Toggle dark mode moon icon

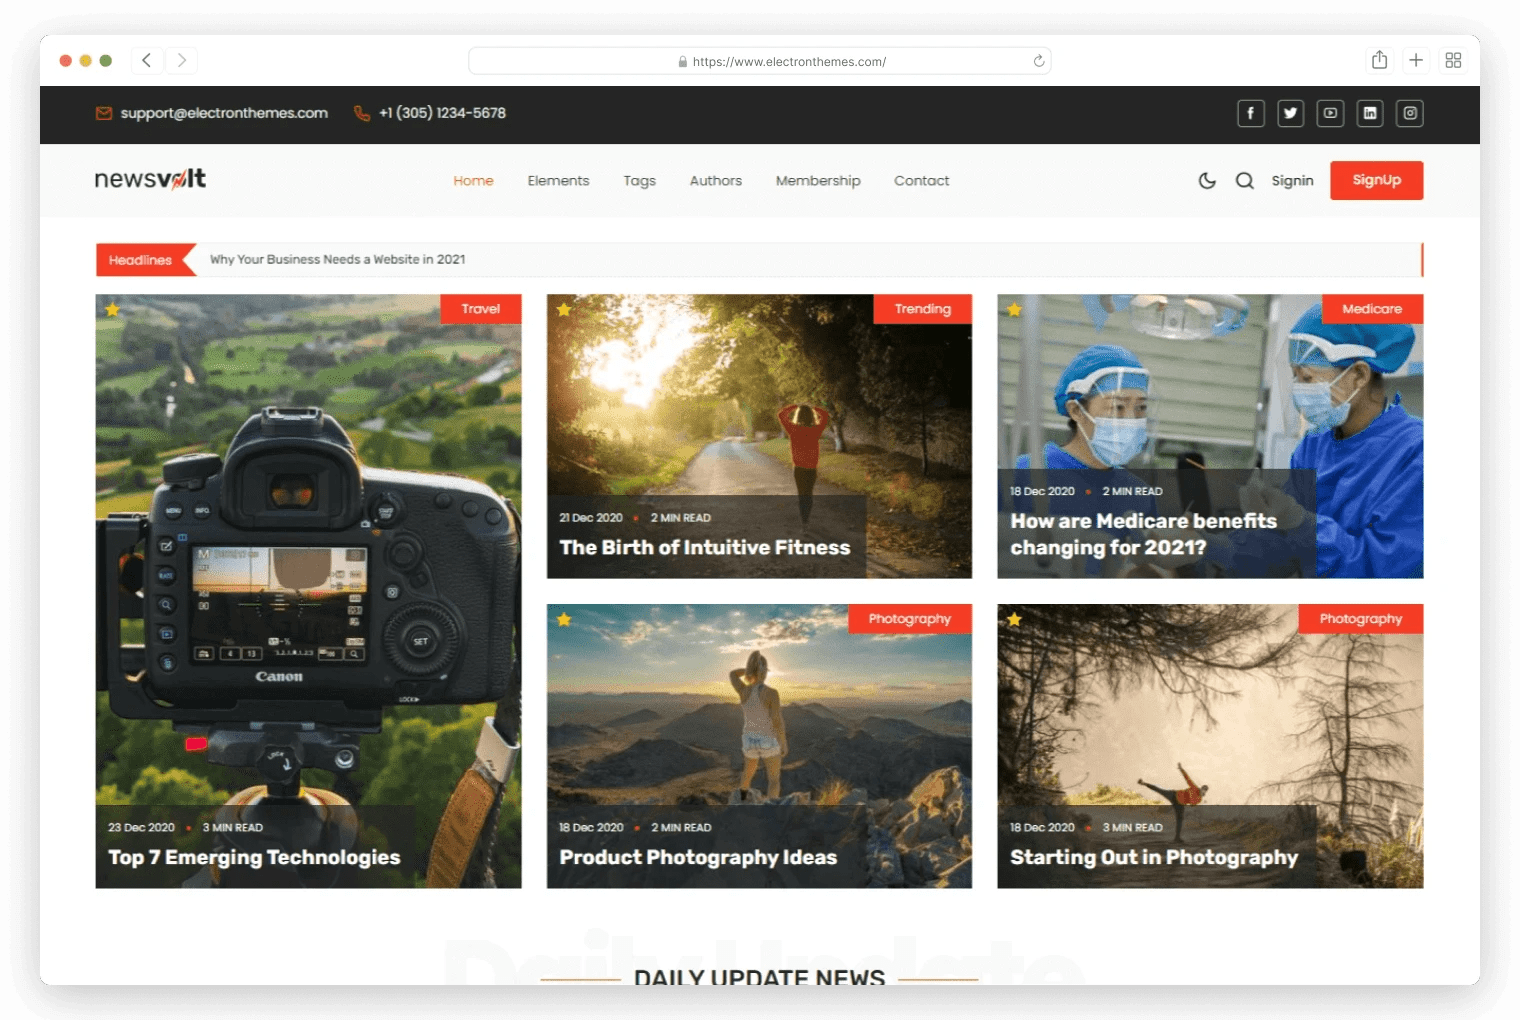click(x=1207, y=181)
